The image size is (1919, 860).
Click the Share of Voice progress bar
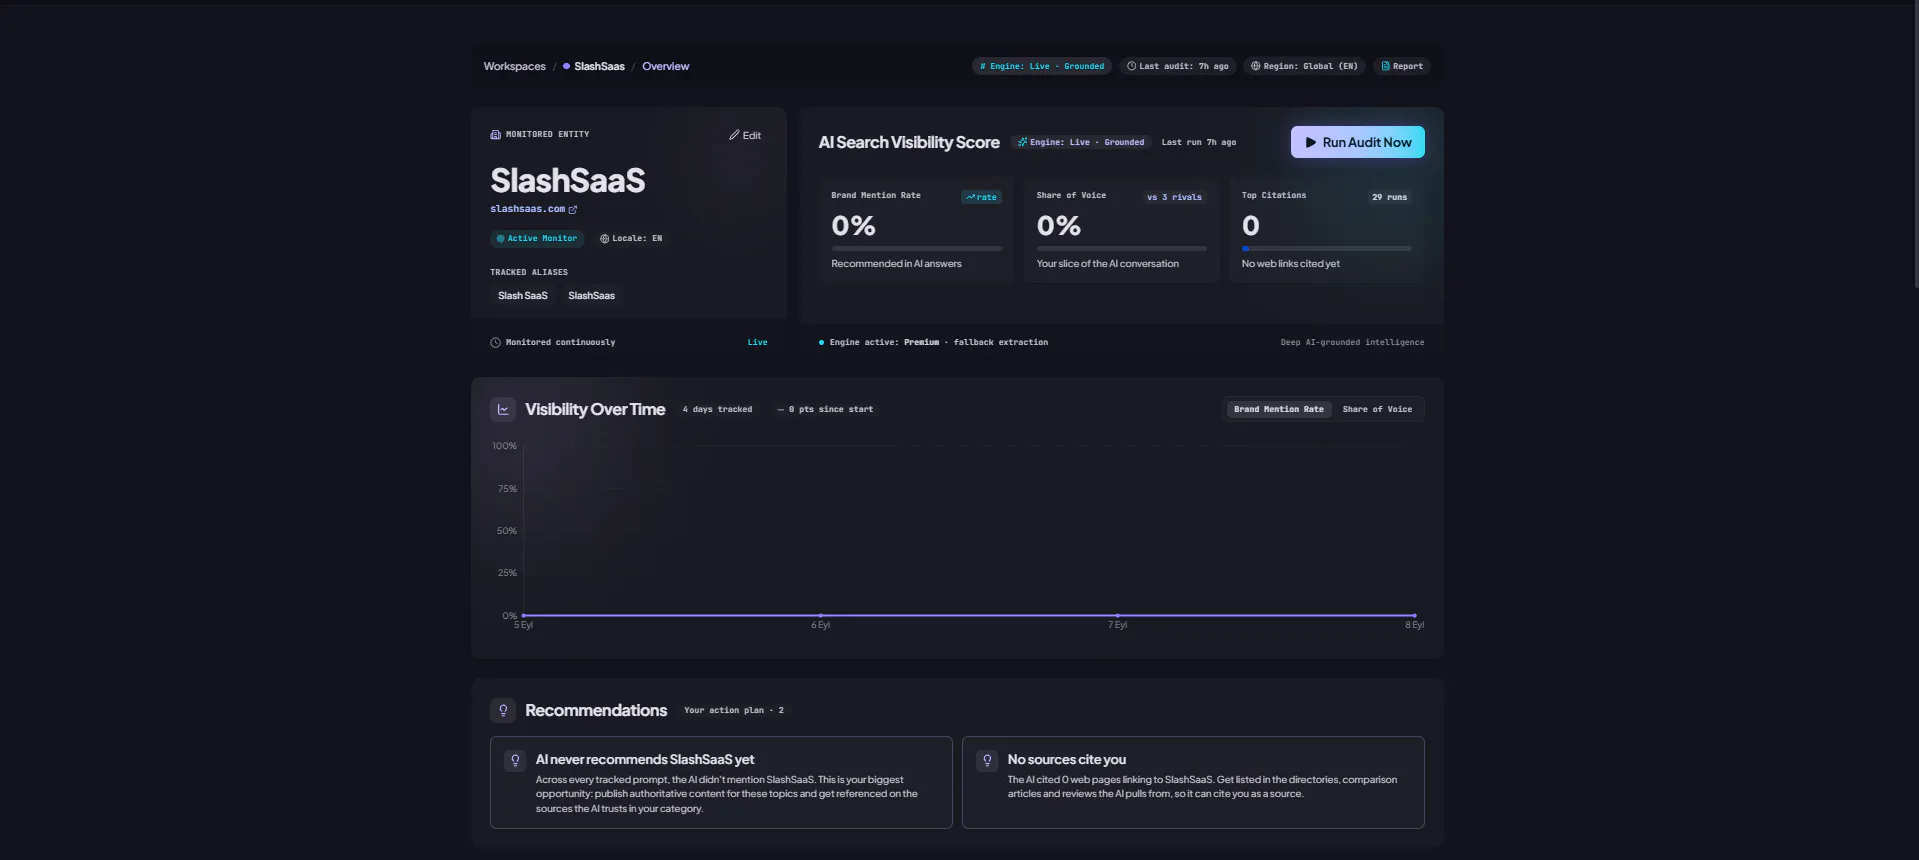tap(1122, 248)
